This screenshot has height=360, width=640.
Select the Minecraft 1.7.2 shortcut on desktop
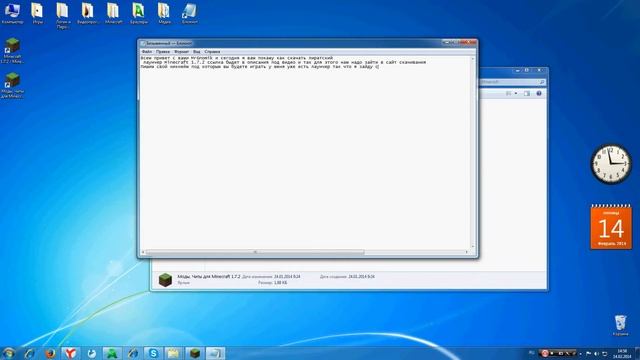point(12,51)
